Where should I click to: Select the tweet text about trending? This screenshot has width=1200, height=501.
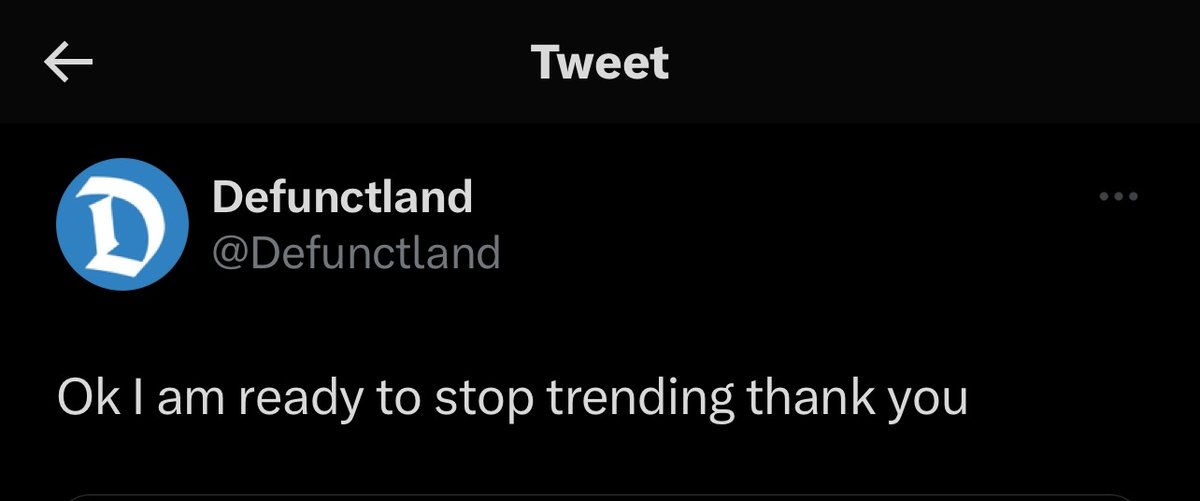pyautogui.click(x=512, y=398)
